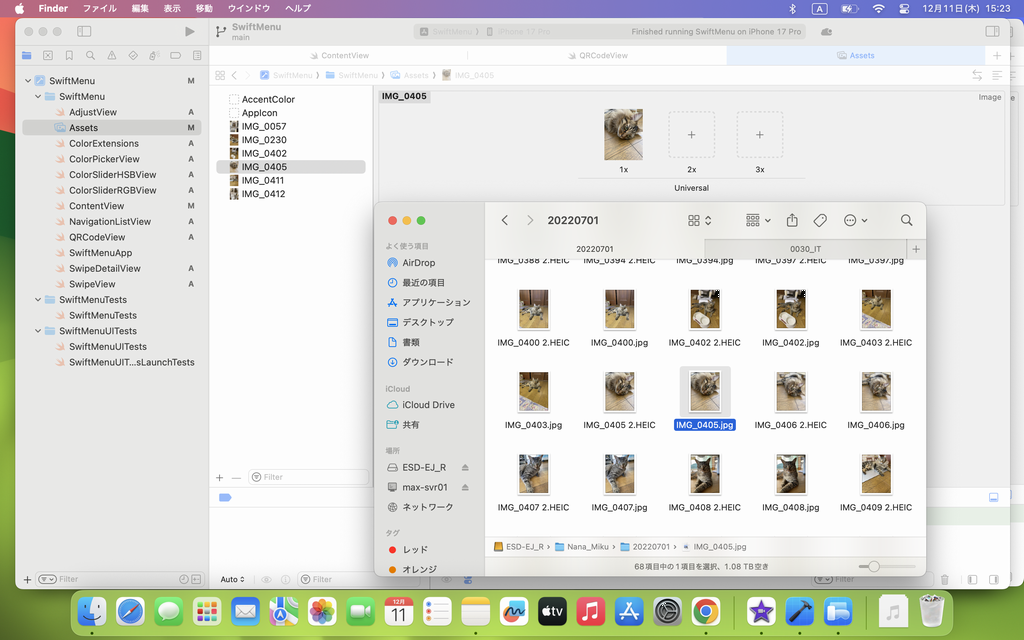Image resolution: width=1024 pixels, height=640 pixels.
Task: Open Xcode from the Dock
Action: pyautogui.click(x=799, y=611)
